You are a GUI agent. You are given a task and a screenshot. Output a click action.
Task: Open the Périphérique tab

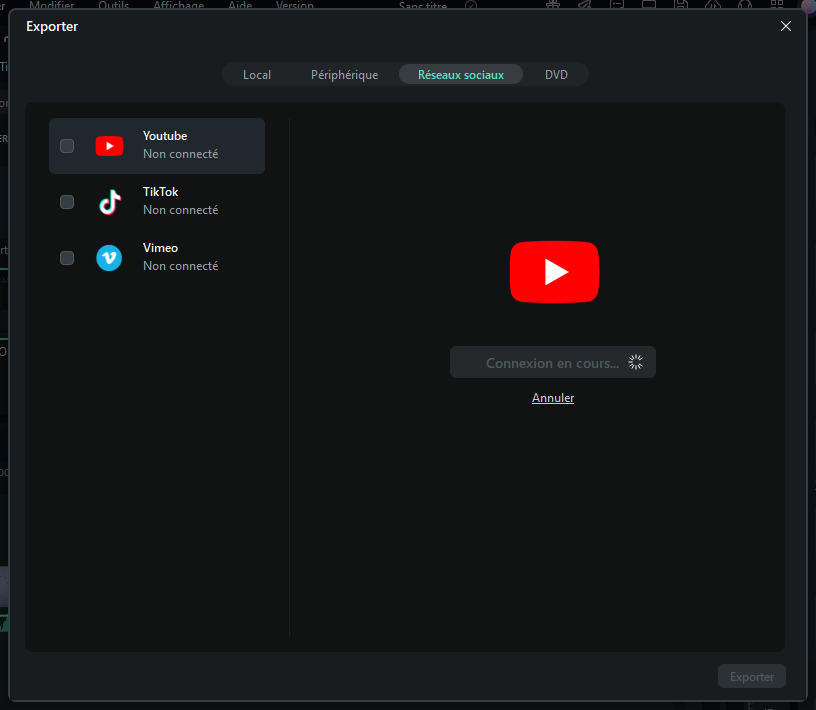345,74
